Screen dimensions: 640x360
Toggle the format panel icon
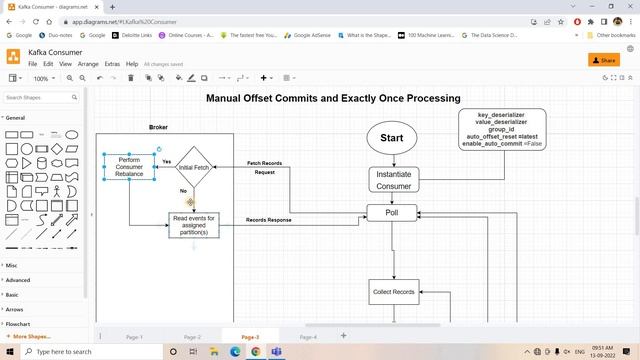point(622,78)
